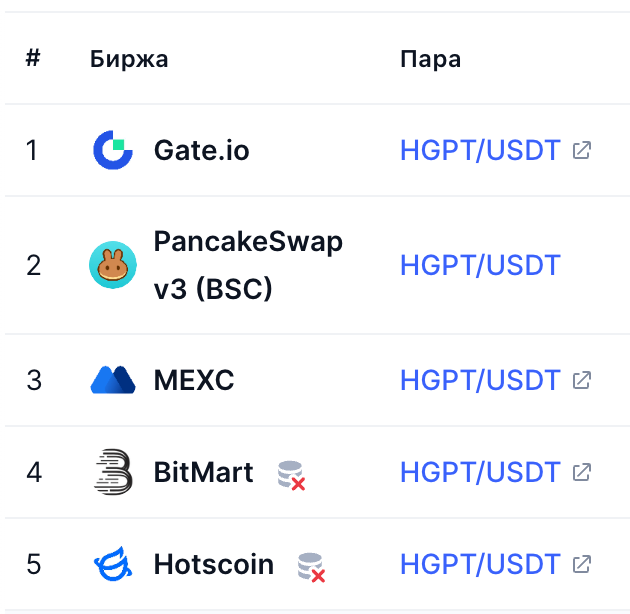Open external link icon for Gate.io pair
Viewport: 630px width, 614px height.
[582, 151]
